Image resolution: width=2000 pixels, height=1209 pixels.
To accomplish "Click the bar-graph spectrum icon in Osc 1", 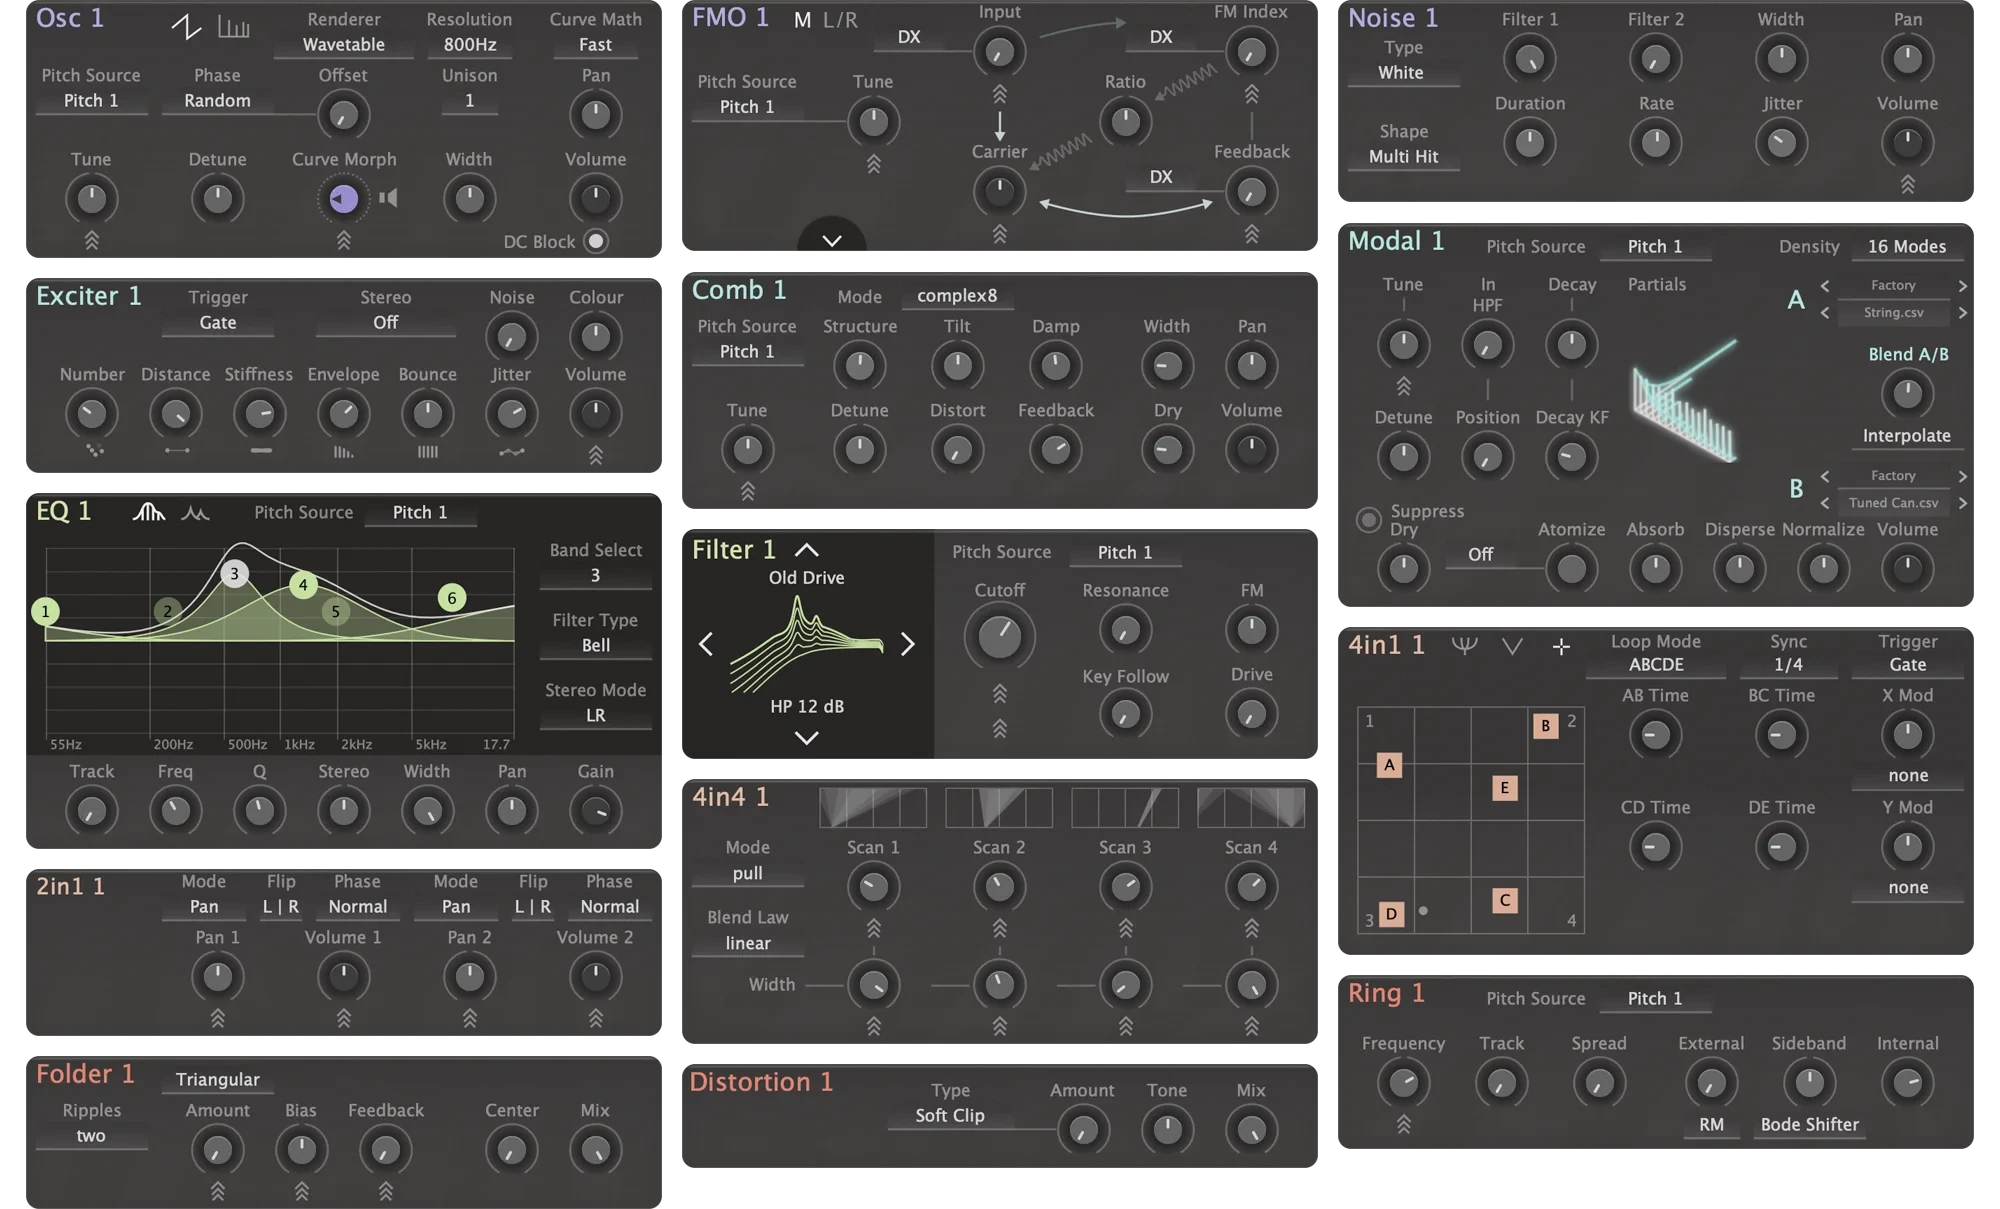I will tap(233, 27).
